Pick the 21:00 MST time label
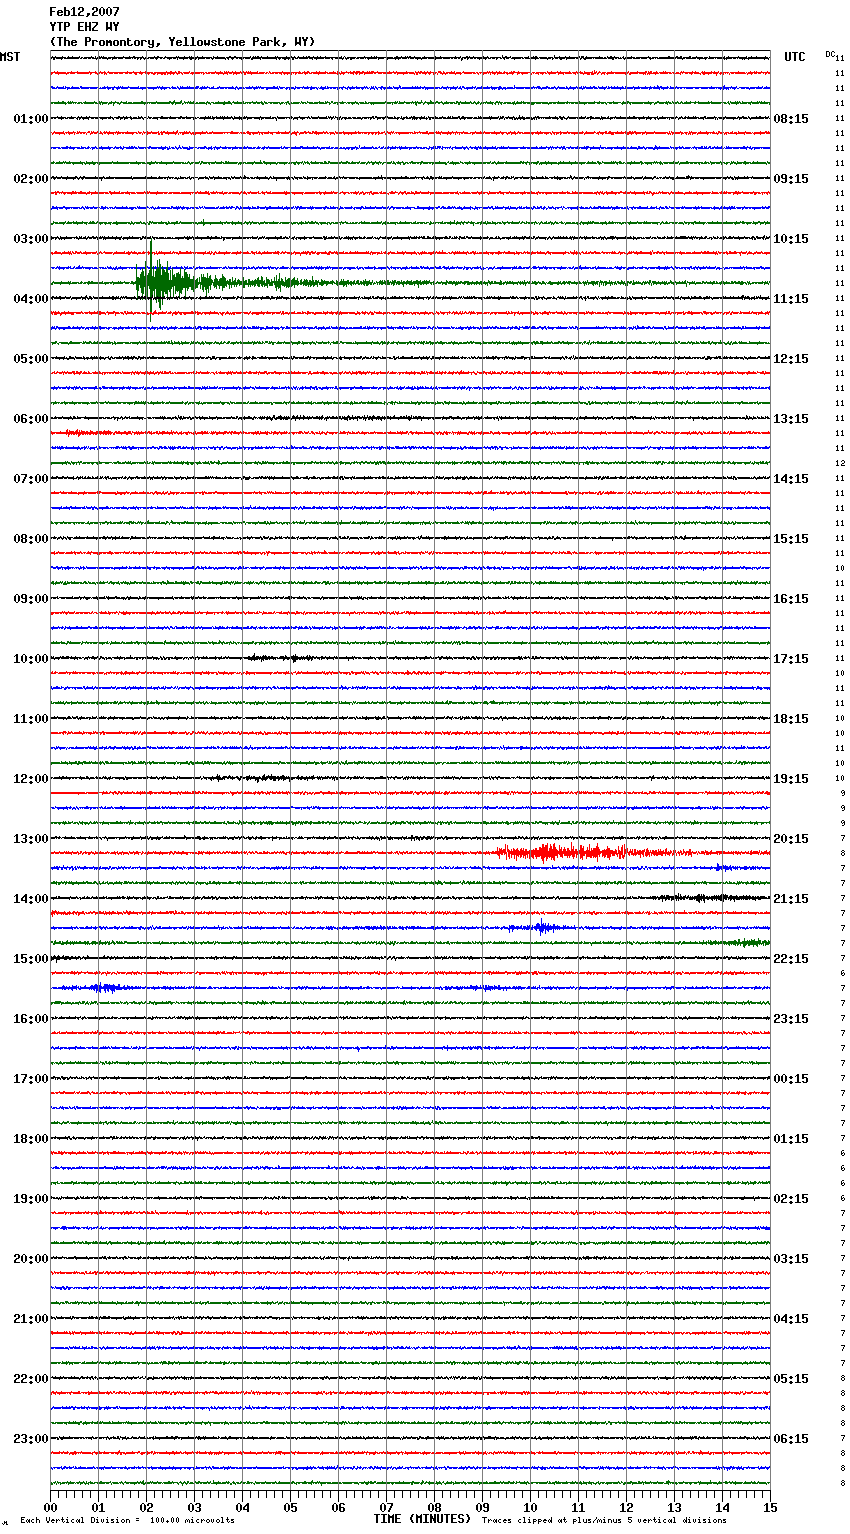Image resolution: width=850 pixels, height=1534 pixels. coord(31,1319)
